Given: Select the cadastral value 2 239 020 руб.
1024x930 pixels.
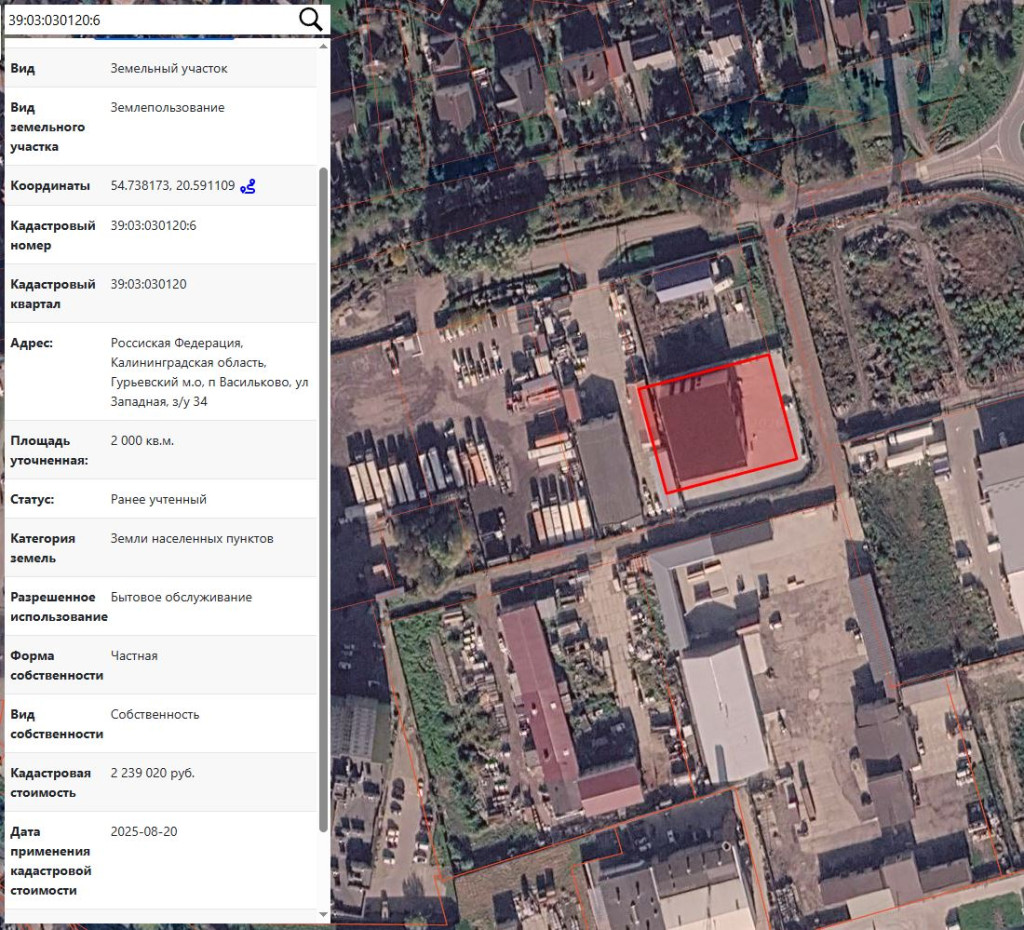Looking at the screenshot, I should click(152, 773).
